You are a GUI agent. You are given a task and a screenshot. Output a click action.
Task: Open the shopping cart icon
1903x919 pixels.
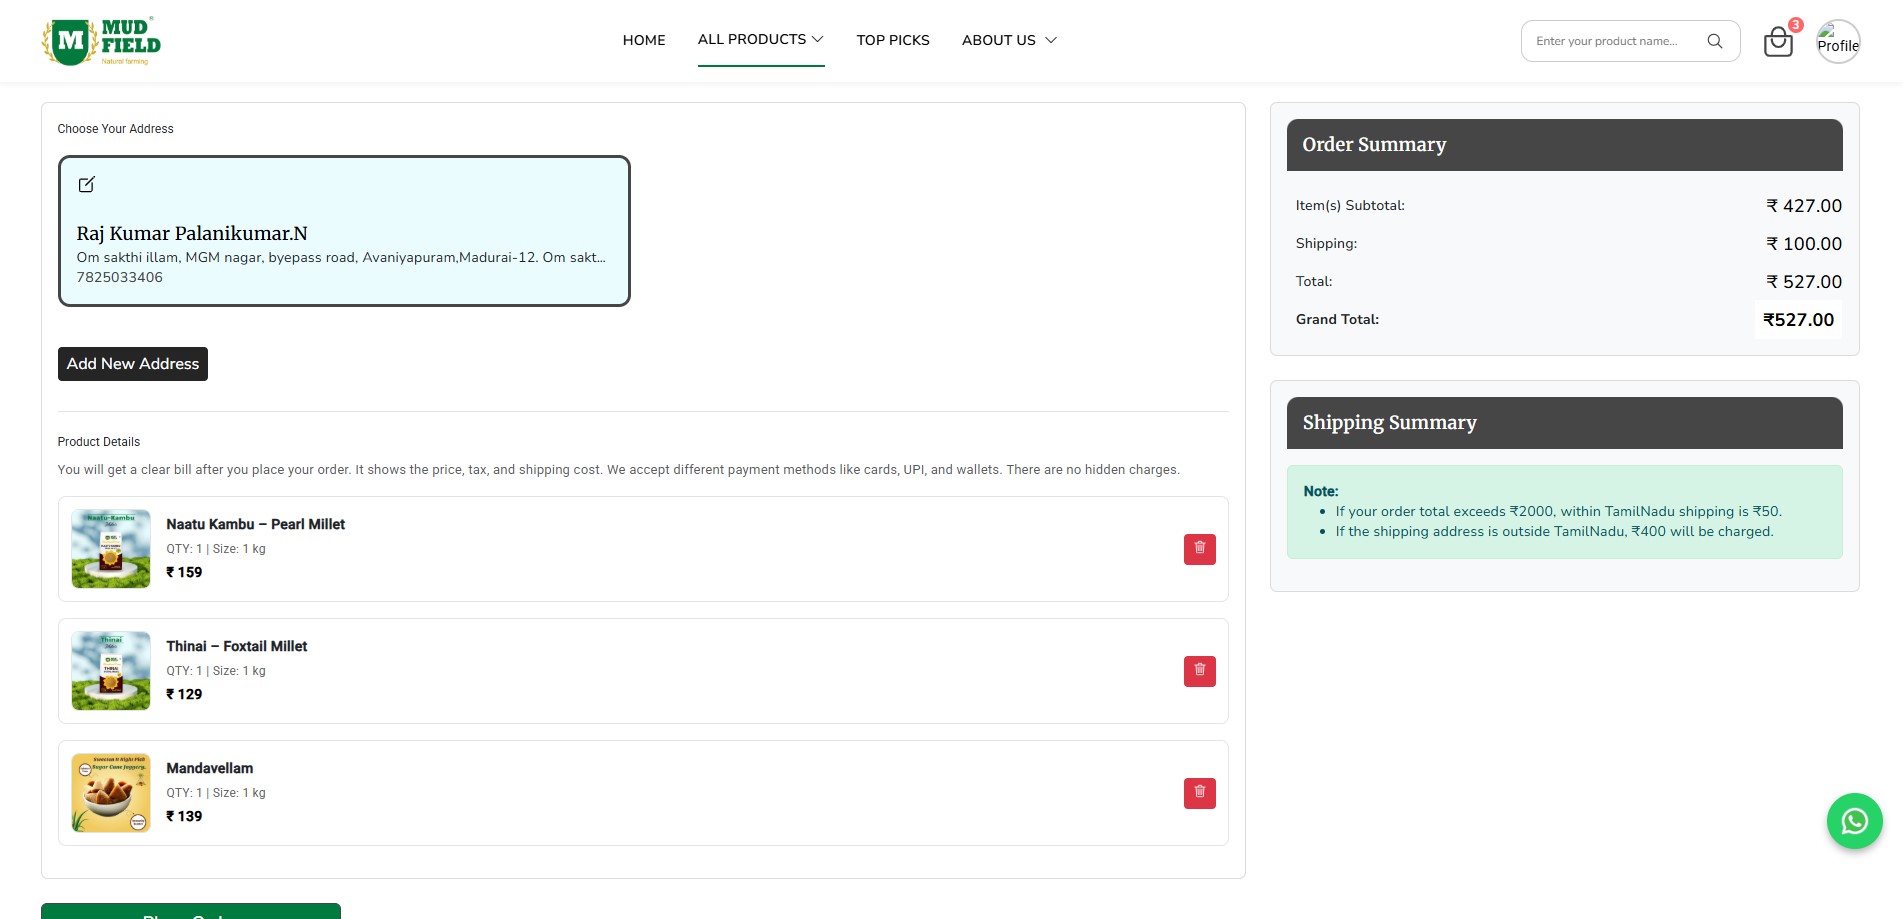(x=1778, y=42)
